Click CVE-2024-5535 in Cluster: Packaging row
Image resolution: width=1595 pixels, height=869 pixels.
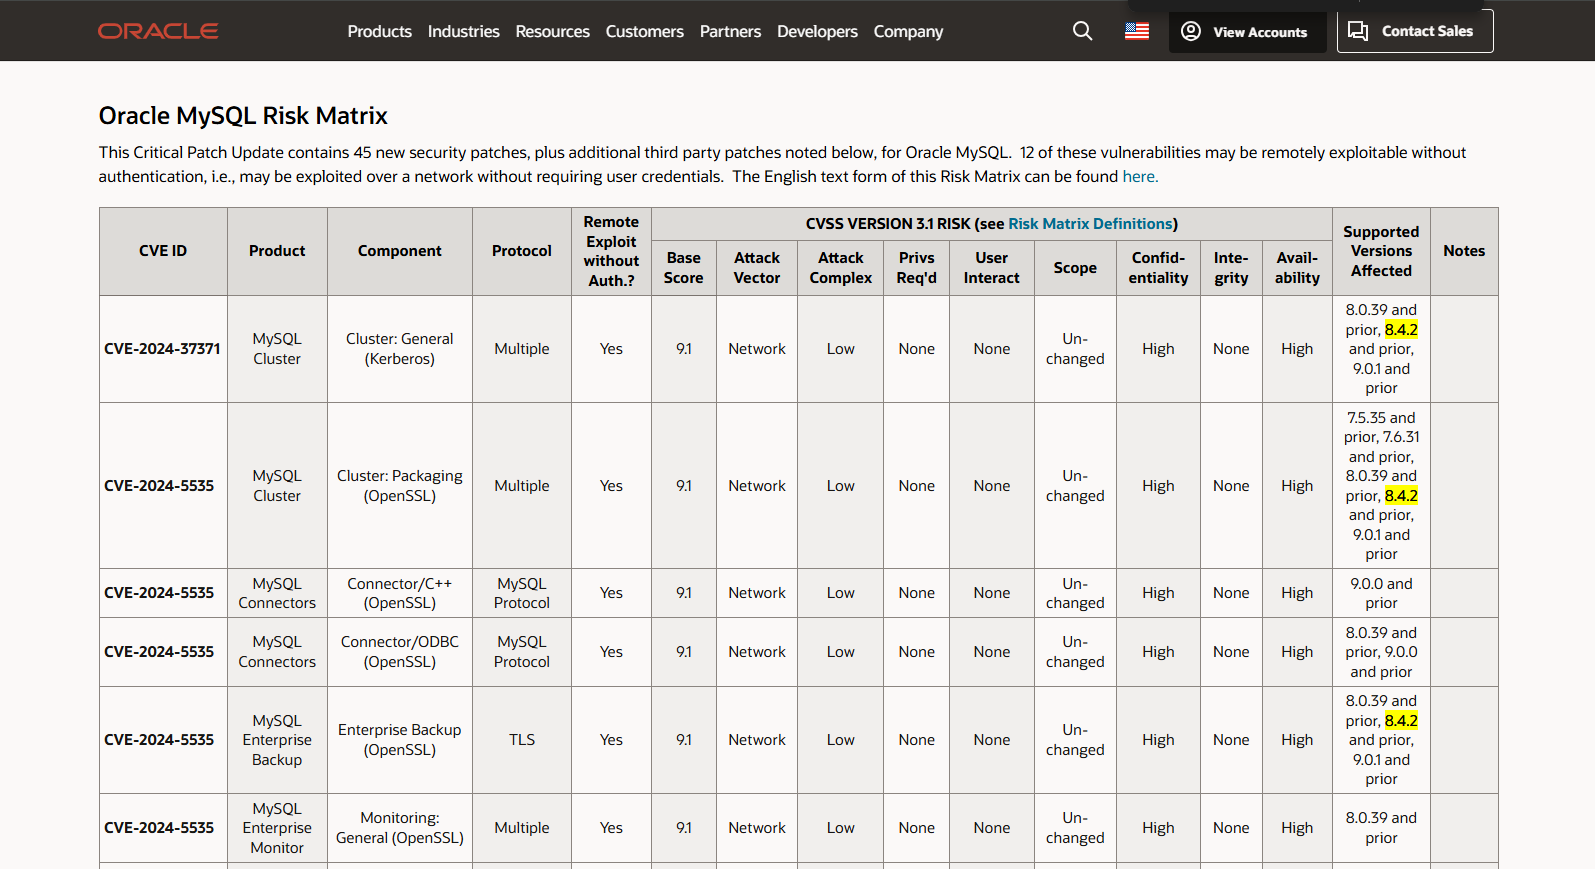[163, 486]
